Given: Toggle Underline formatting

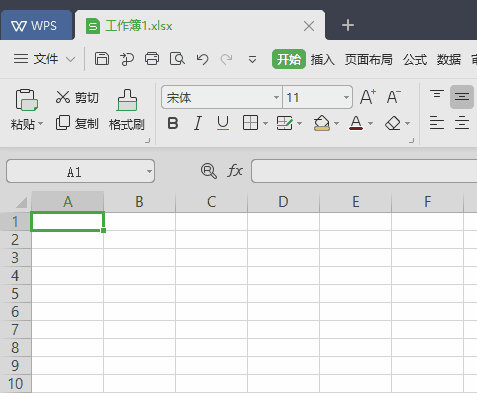Looking at the screenshot, I should click(223, 123).
